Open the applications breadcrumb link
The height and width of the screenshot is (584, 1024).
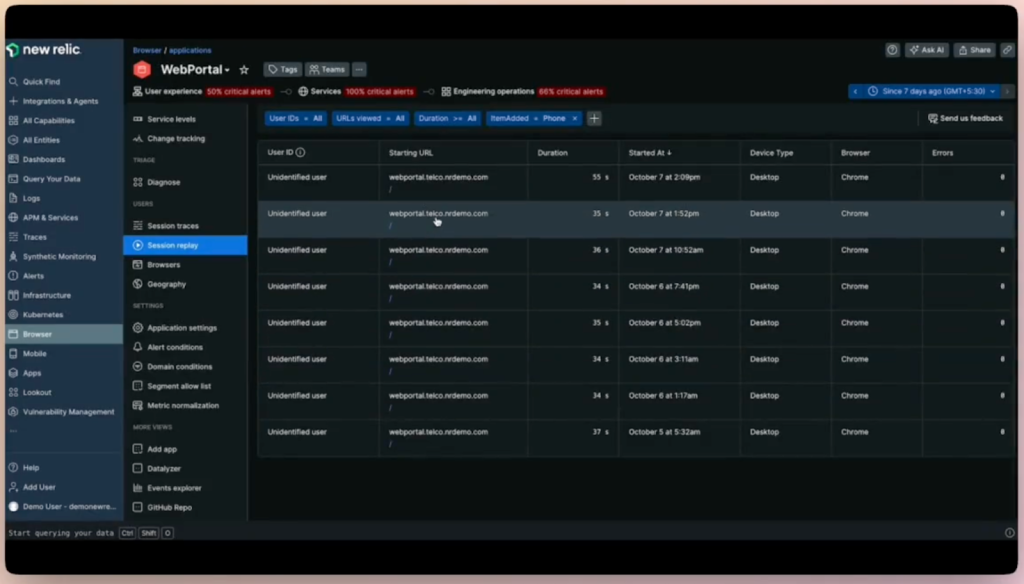(190, 50)
